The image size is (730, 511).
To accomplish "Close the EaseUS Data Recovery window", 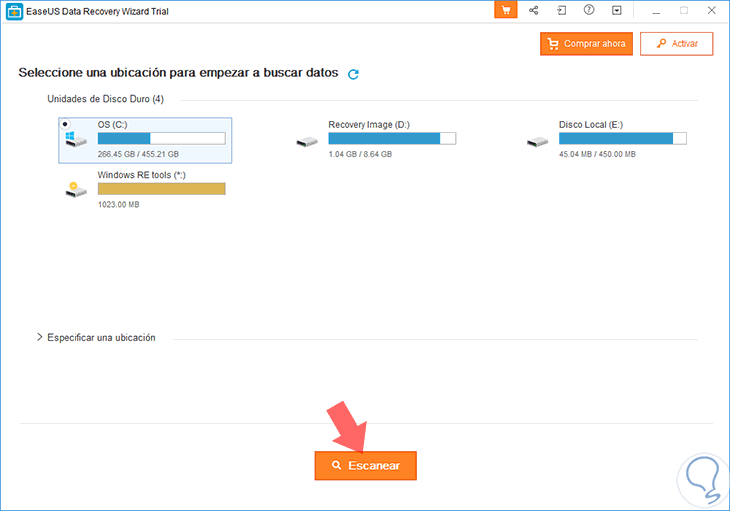I will [x=711, y=10].
